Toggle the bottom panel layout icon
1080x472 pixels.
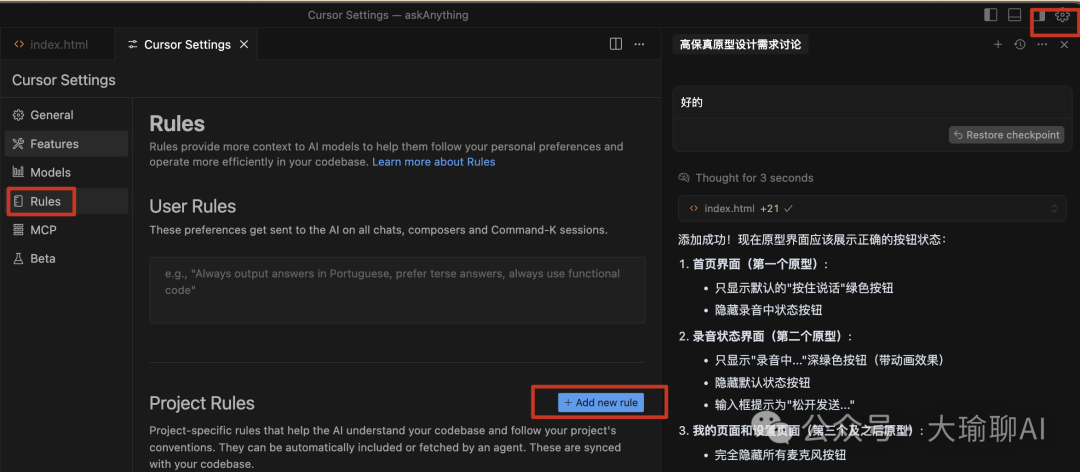click(x=1014, y=14)
